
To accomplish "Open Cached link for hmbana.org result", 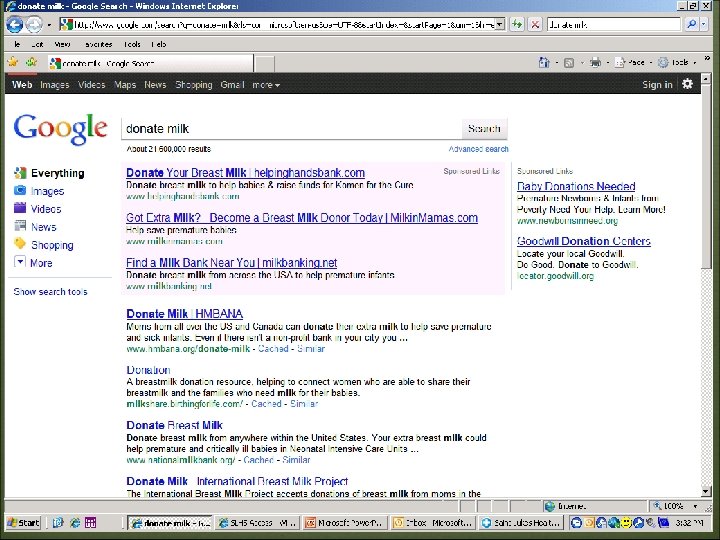I will (x=273, y=349).
